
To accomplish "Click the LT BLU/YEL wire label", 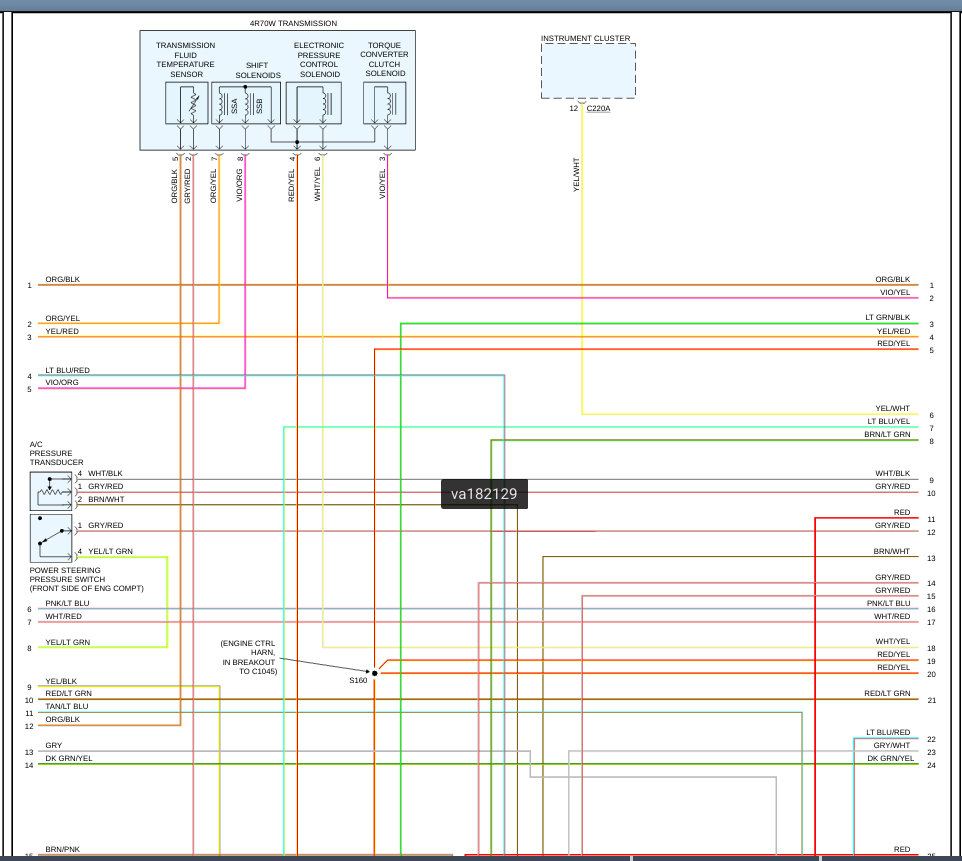I will (888, 421).
